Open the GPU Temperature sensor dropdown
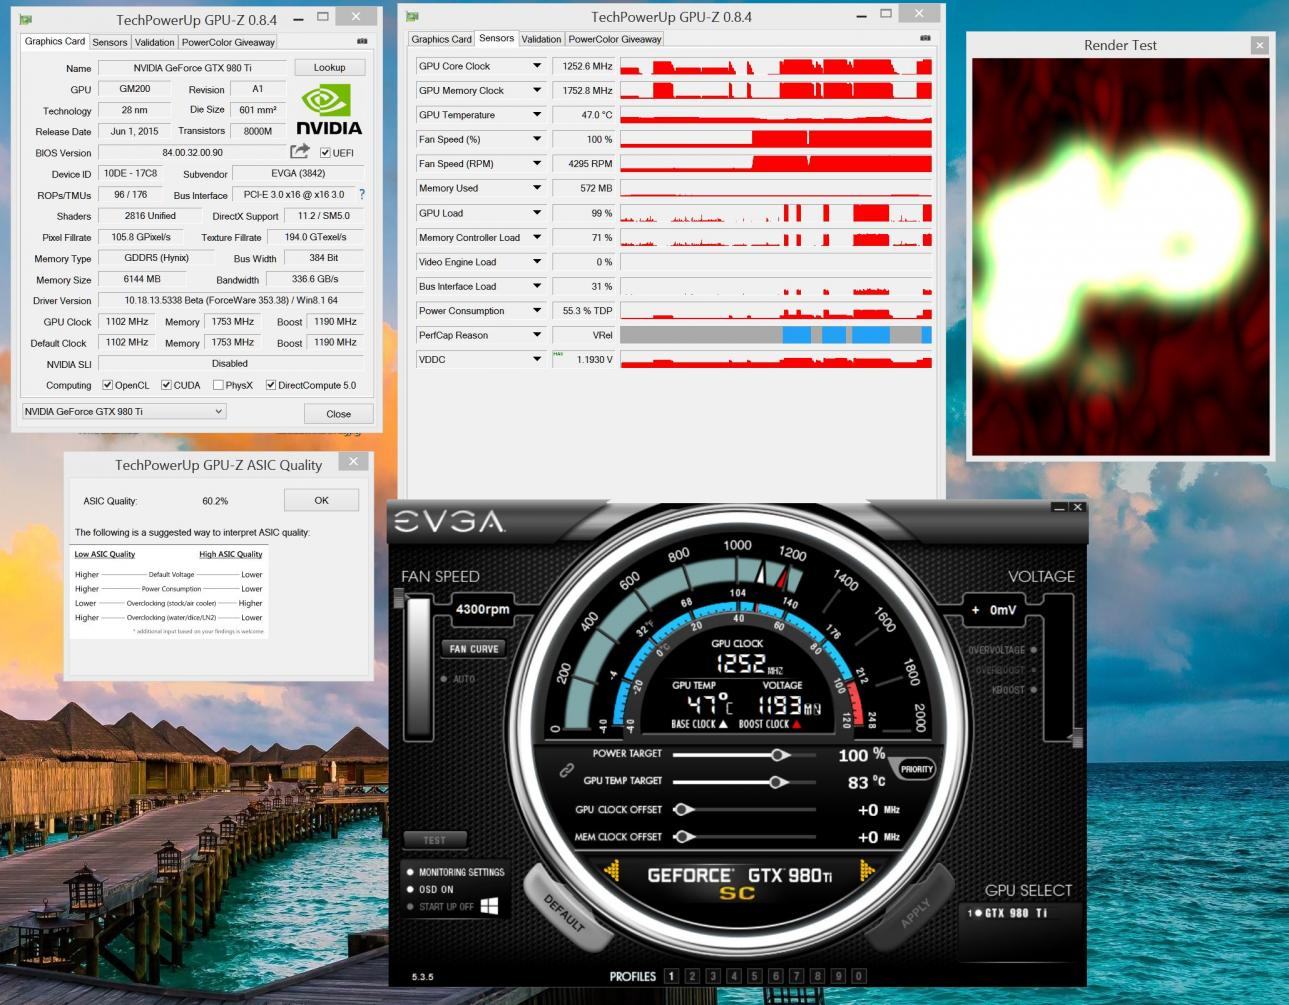Image resolution: width=1289 pixels, height=1005 pixels. (x=537, y=115)
